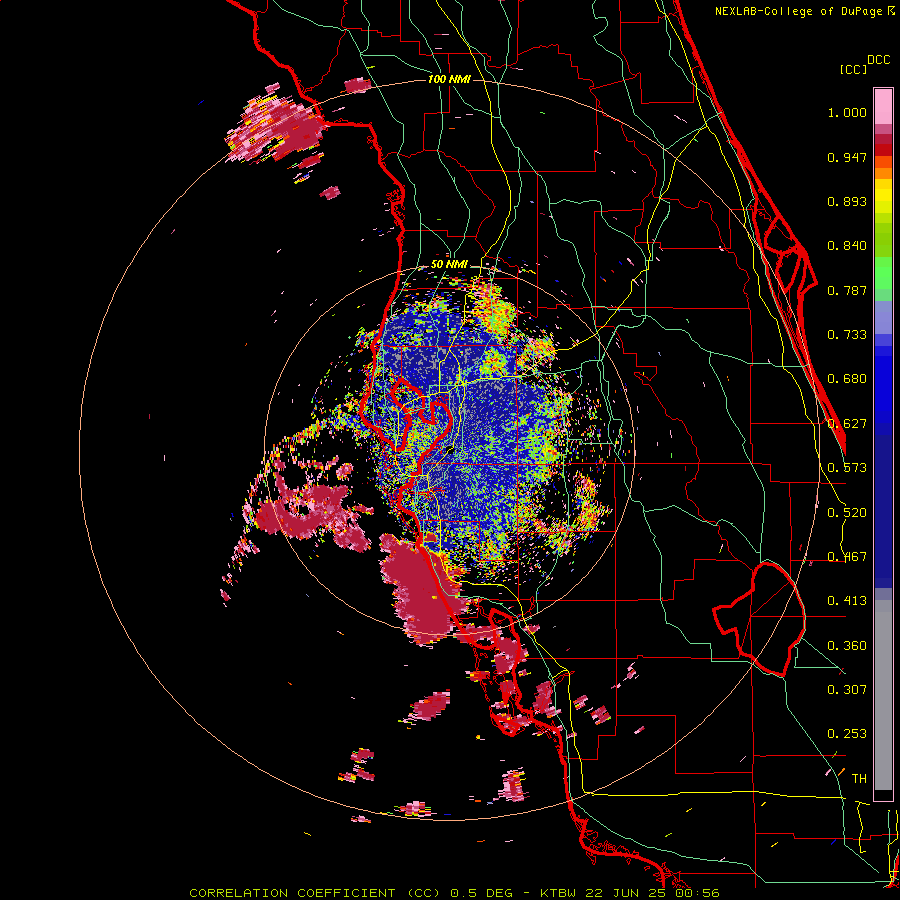Viewport: 900px width, 900px height.
Task: Click the 0.5 DEG elevation text
Action: [481, 893]
